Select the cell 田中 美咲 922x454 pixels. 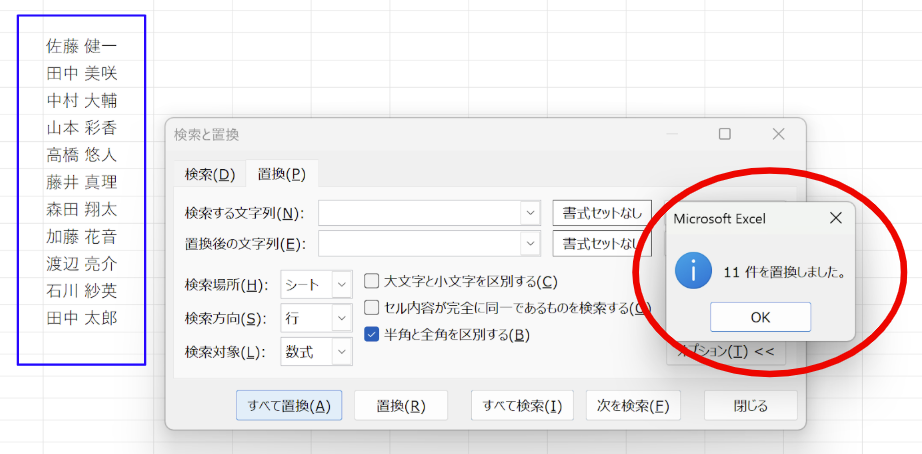coord(82,74)
